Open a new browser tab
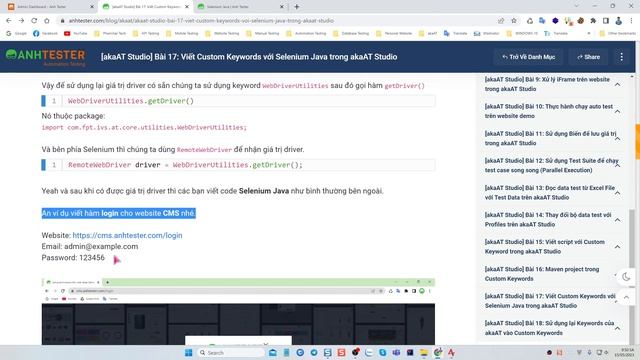 pyautogui.click(x=297, y=7)
